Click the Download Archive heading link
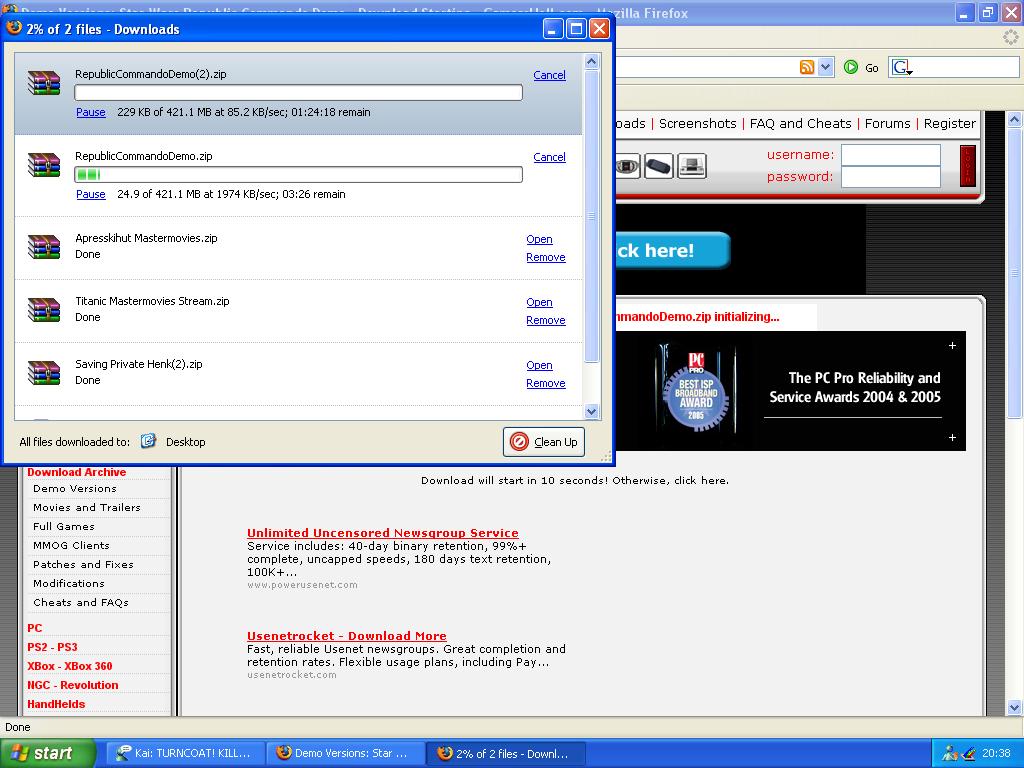1024x768 pixels. point(76,472)
